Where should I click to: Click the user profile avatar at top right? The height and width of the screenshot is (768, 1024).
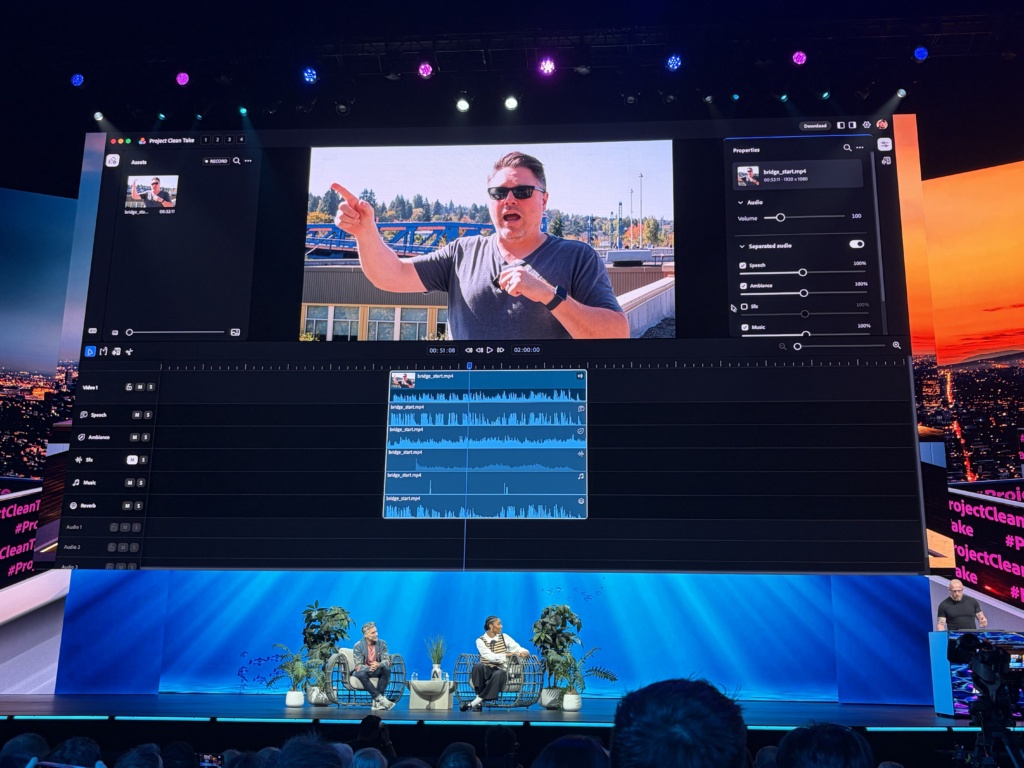coord(882,125)
